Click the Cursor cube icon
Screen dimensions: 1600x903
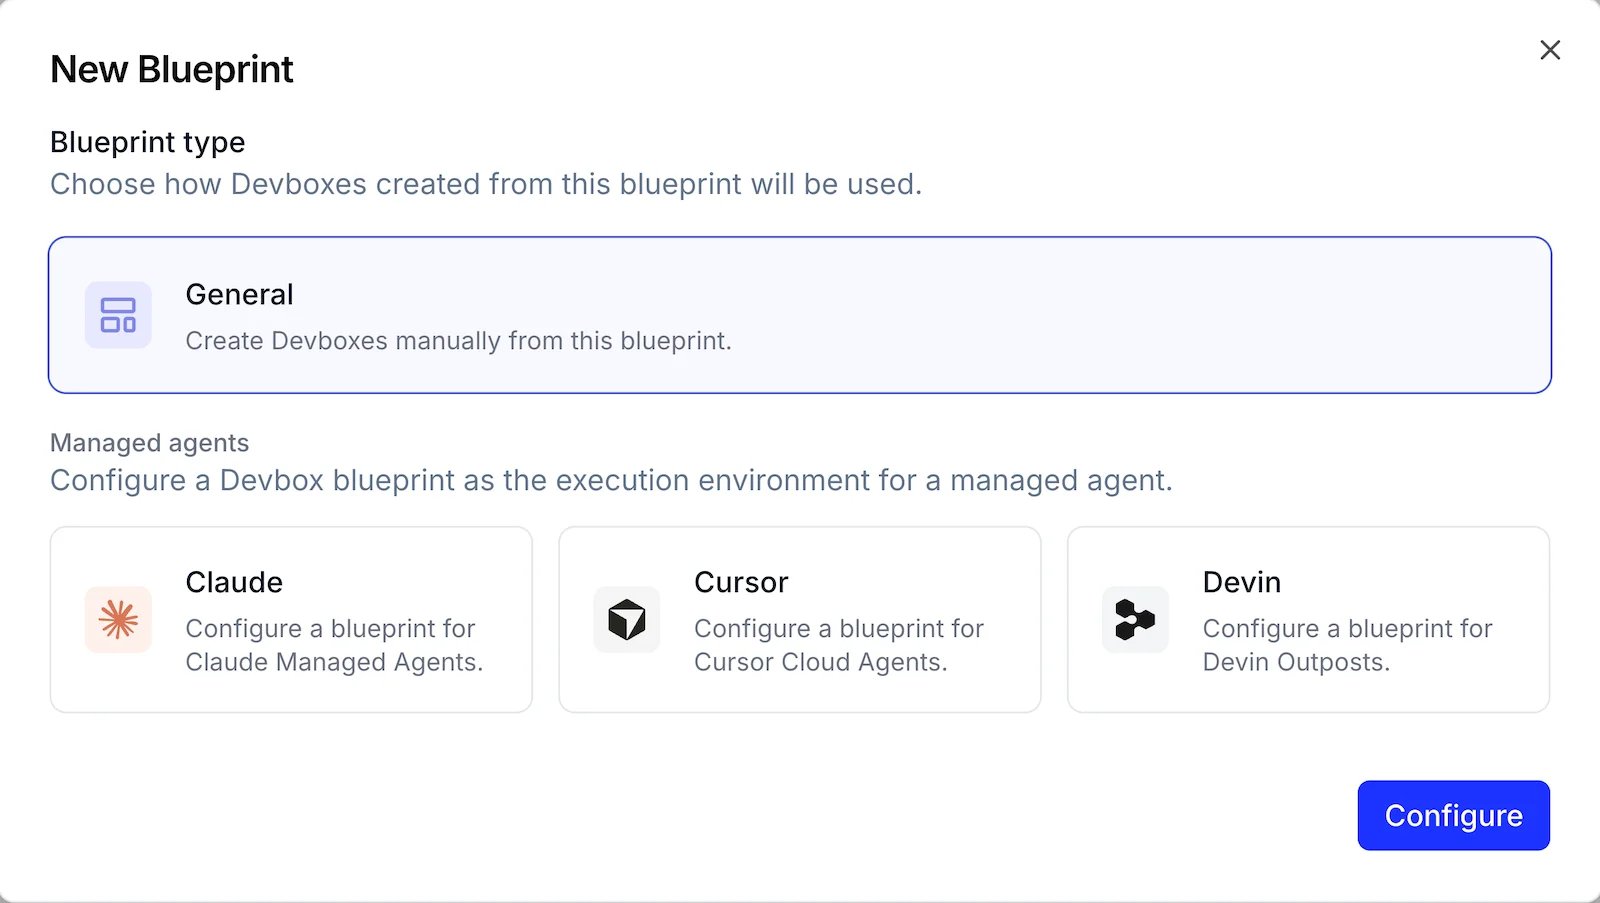pos(627,620)
